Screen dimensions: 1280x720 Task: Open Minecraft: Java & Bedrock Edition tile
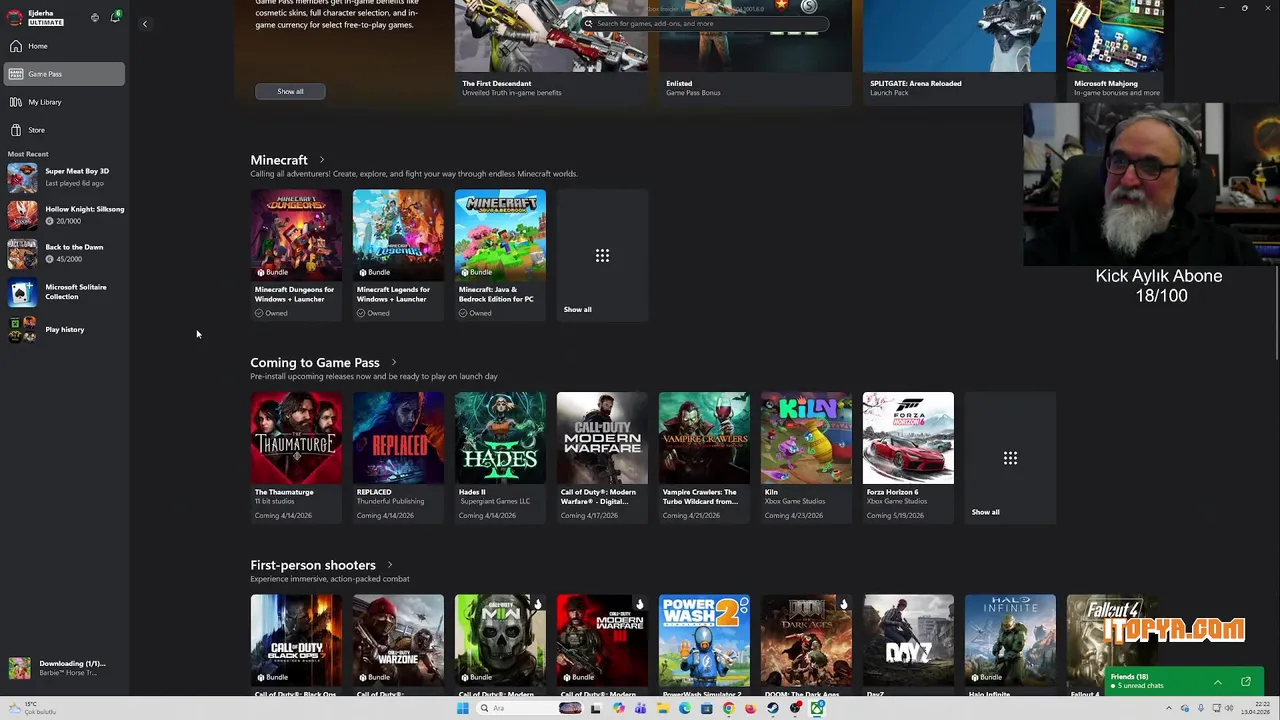(500, 255)
